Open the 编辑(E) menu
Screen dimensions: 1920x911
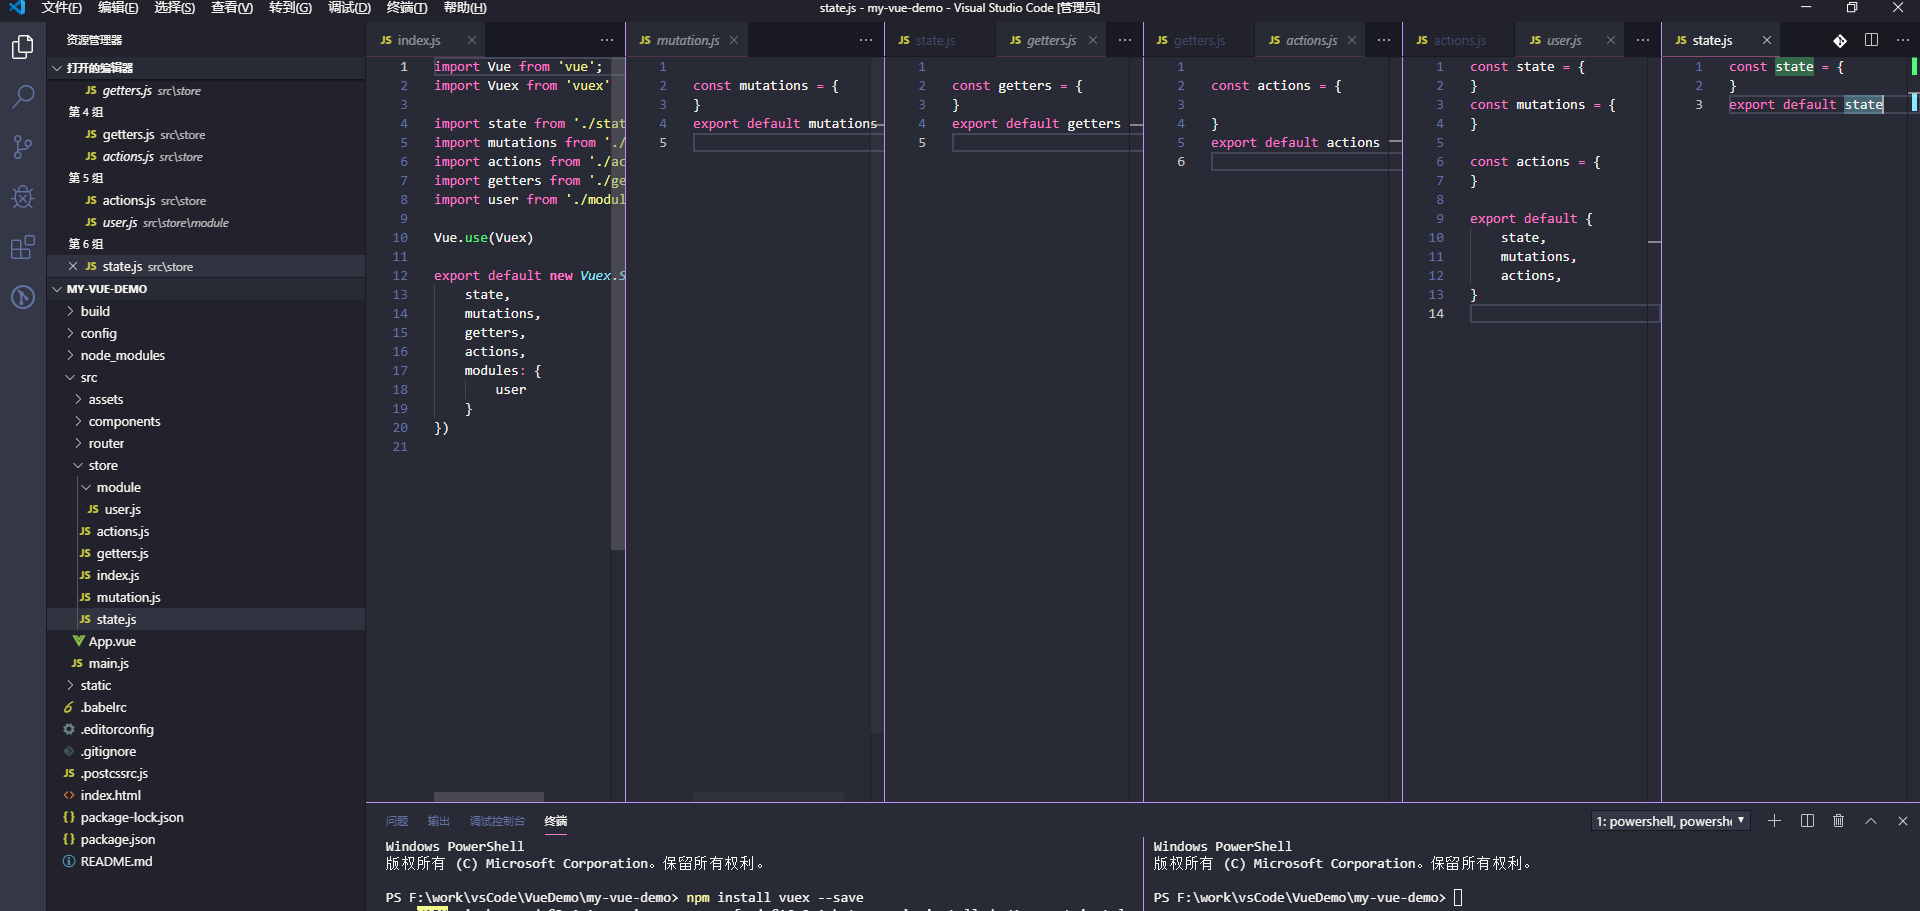tap(118, 8)
